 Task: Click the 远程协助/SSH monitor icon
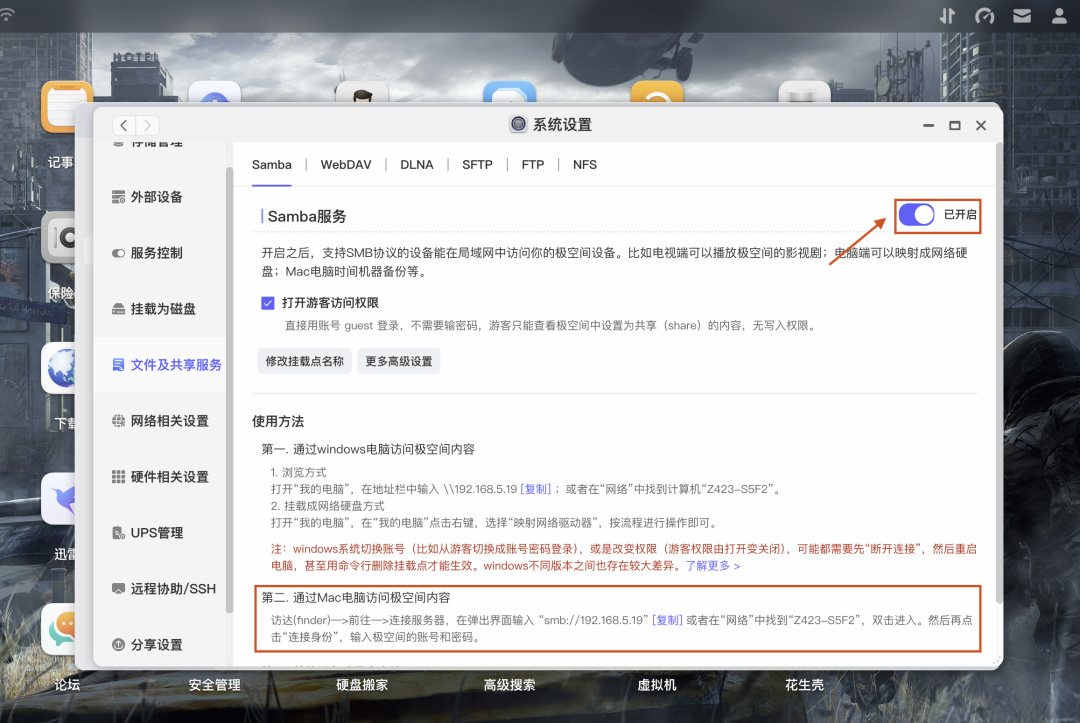118,589
